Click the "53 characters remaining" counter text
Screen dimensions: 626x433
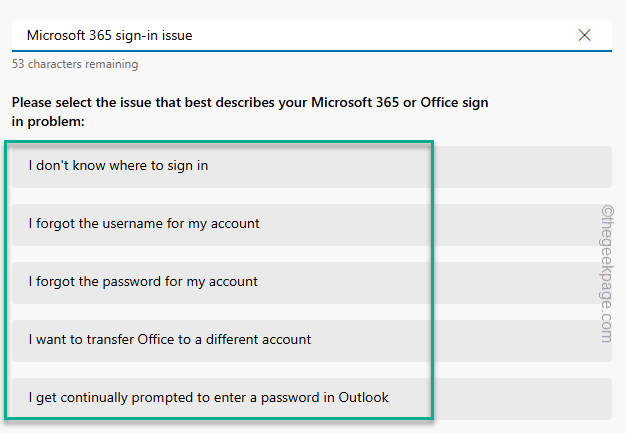pyautogui.click(x=75, y=64)
